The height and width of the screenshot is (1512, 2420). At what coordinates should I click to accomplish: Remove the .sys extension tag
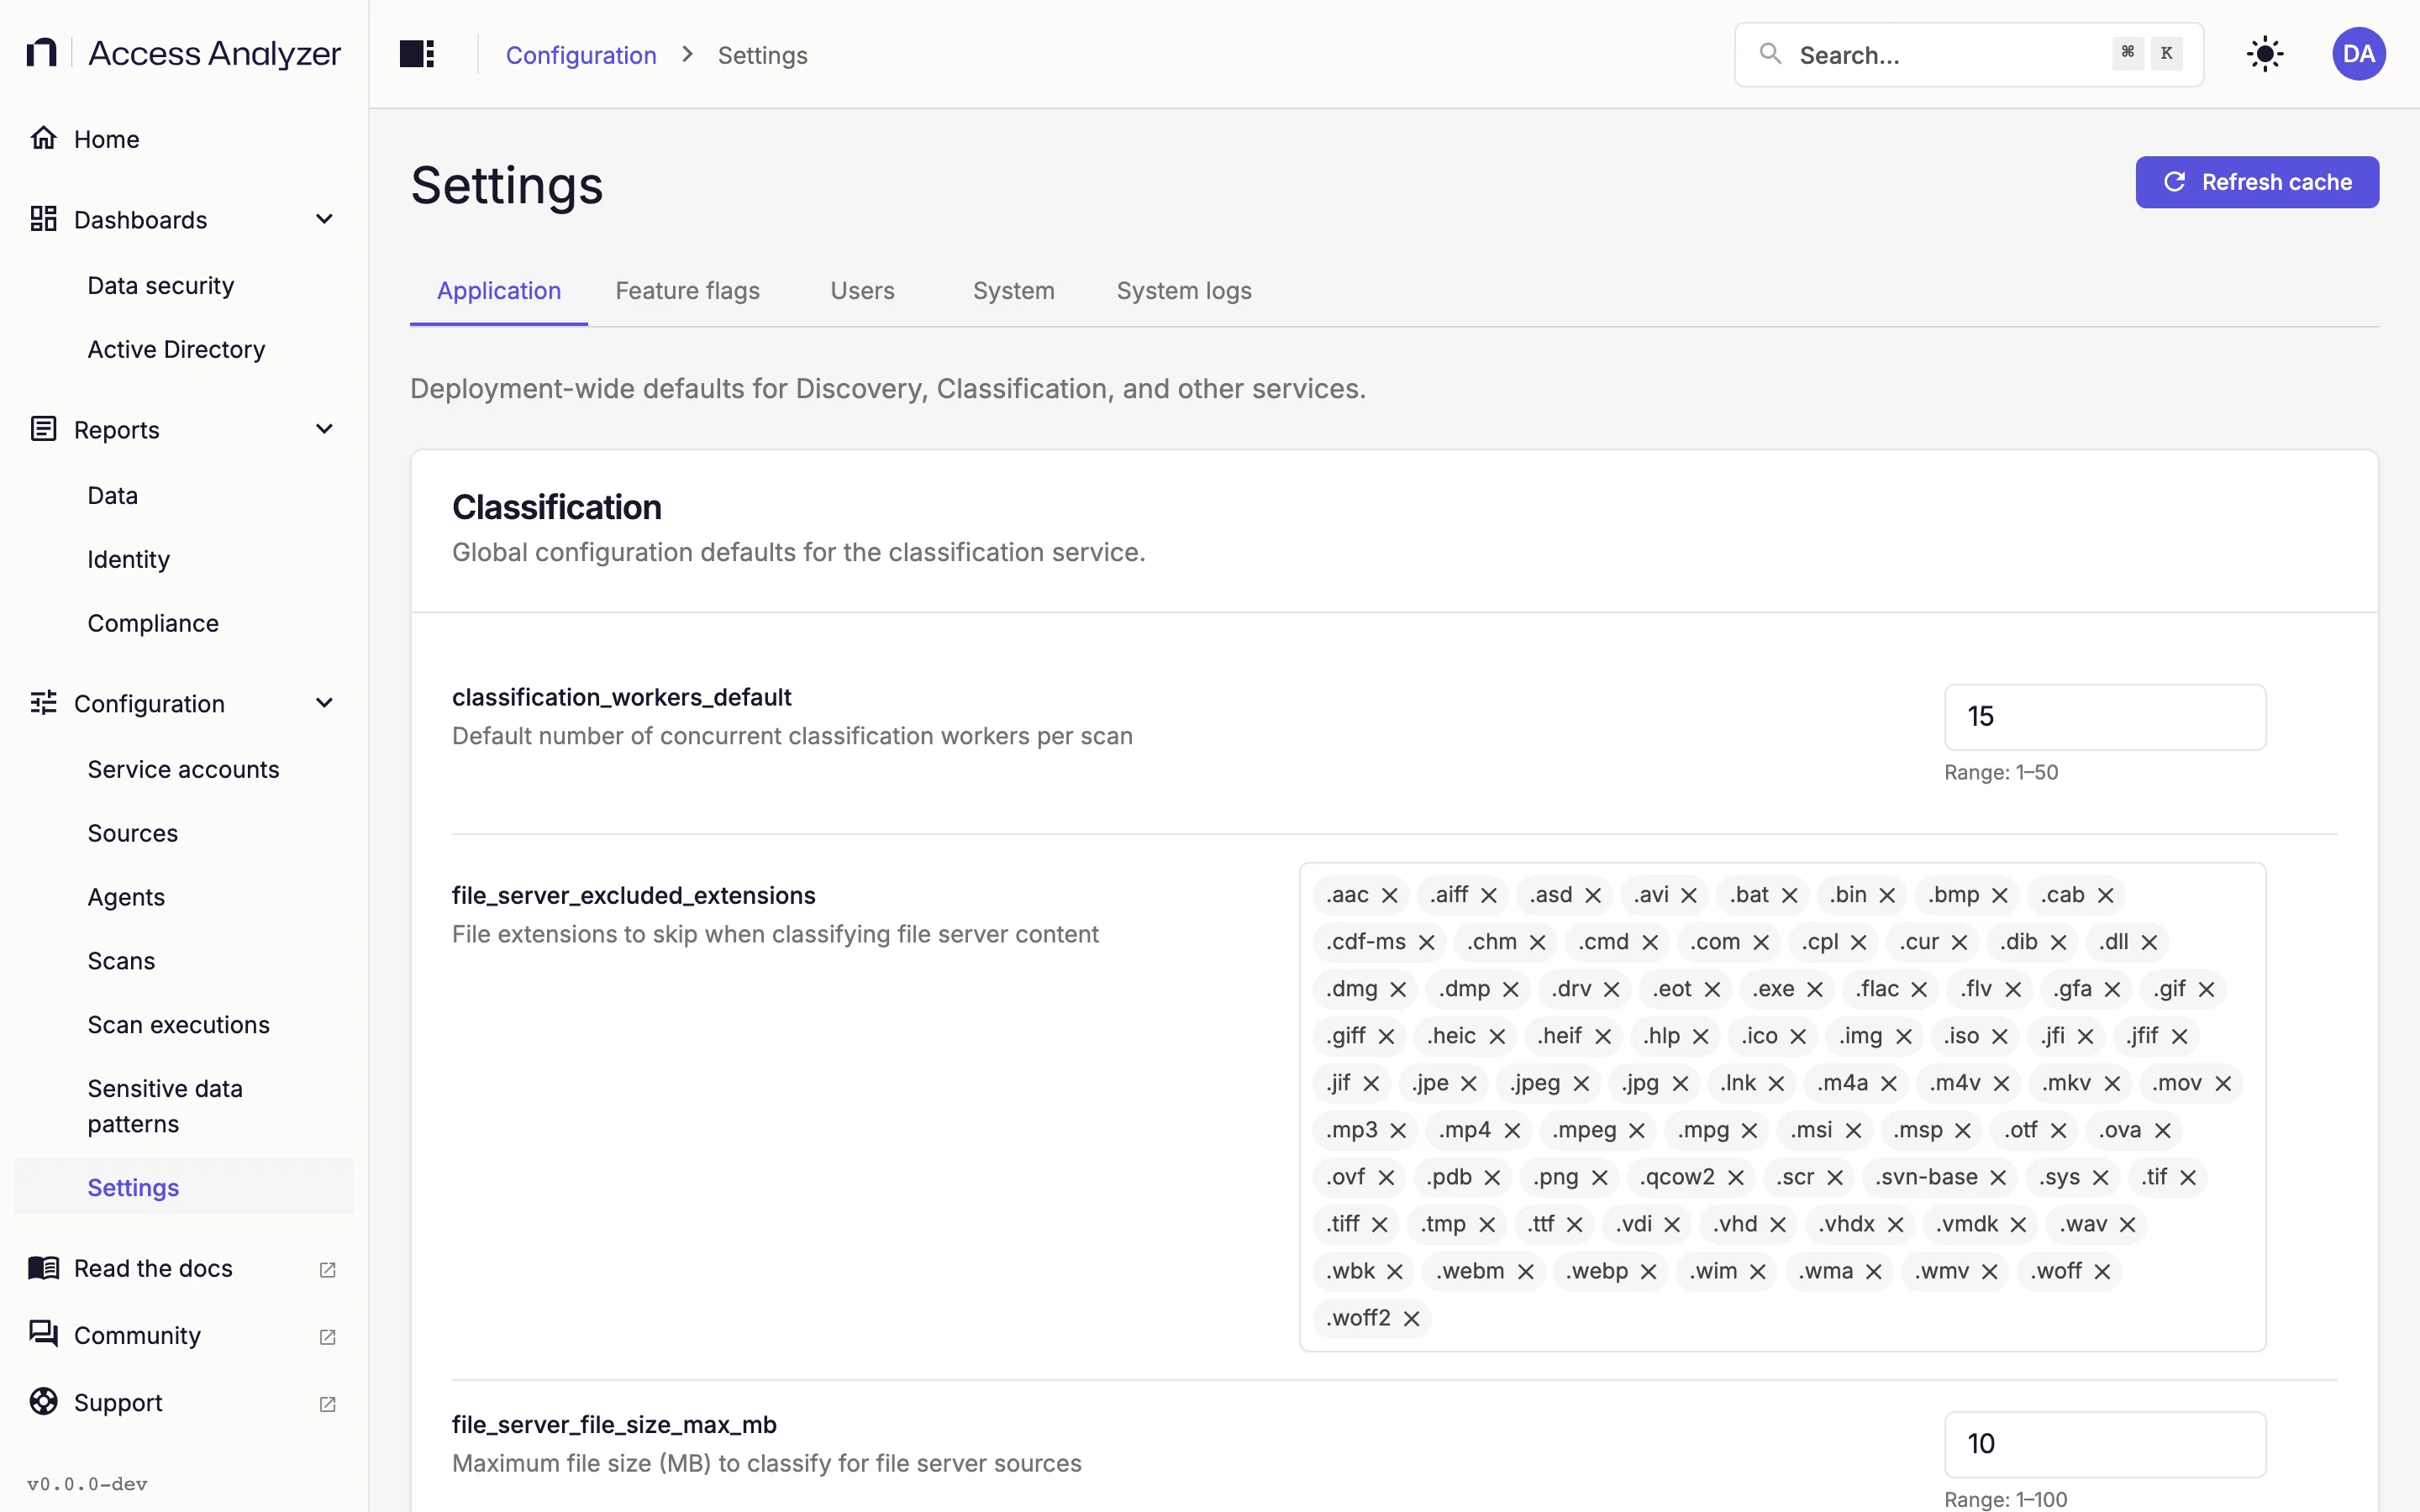2101,1177
